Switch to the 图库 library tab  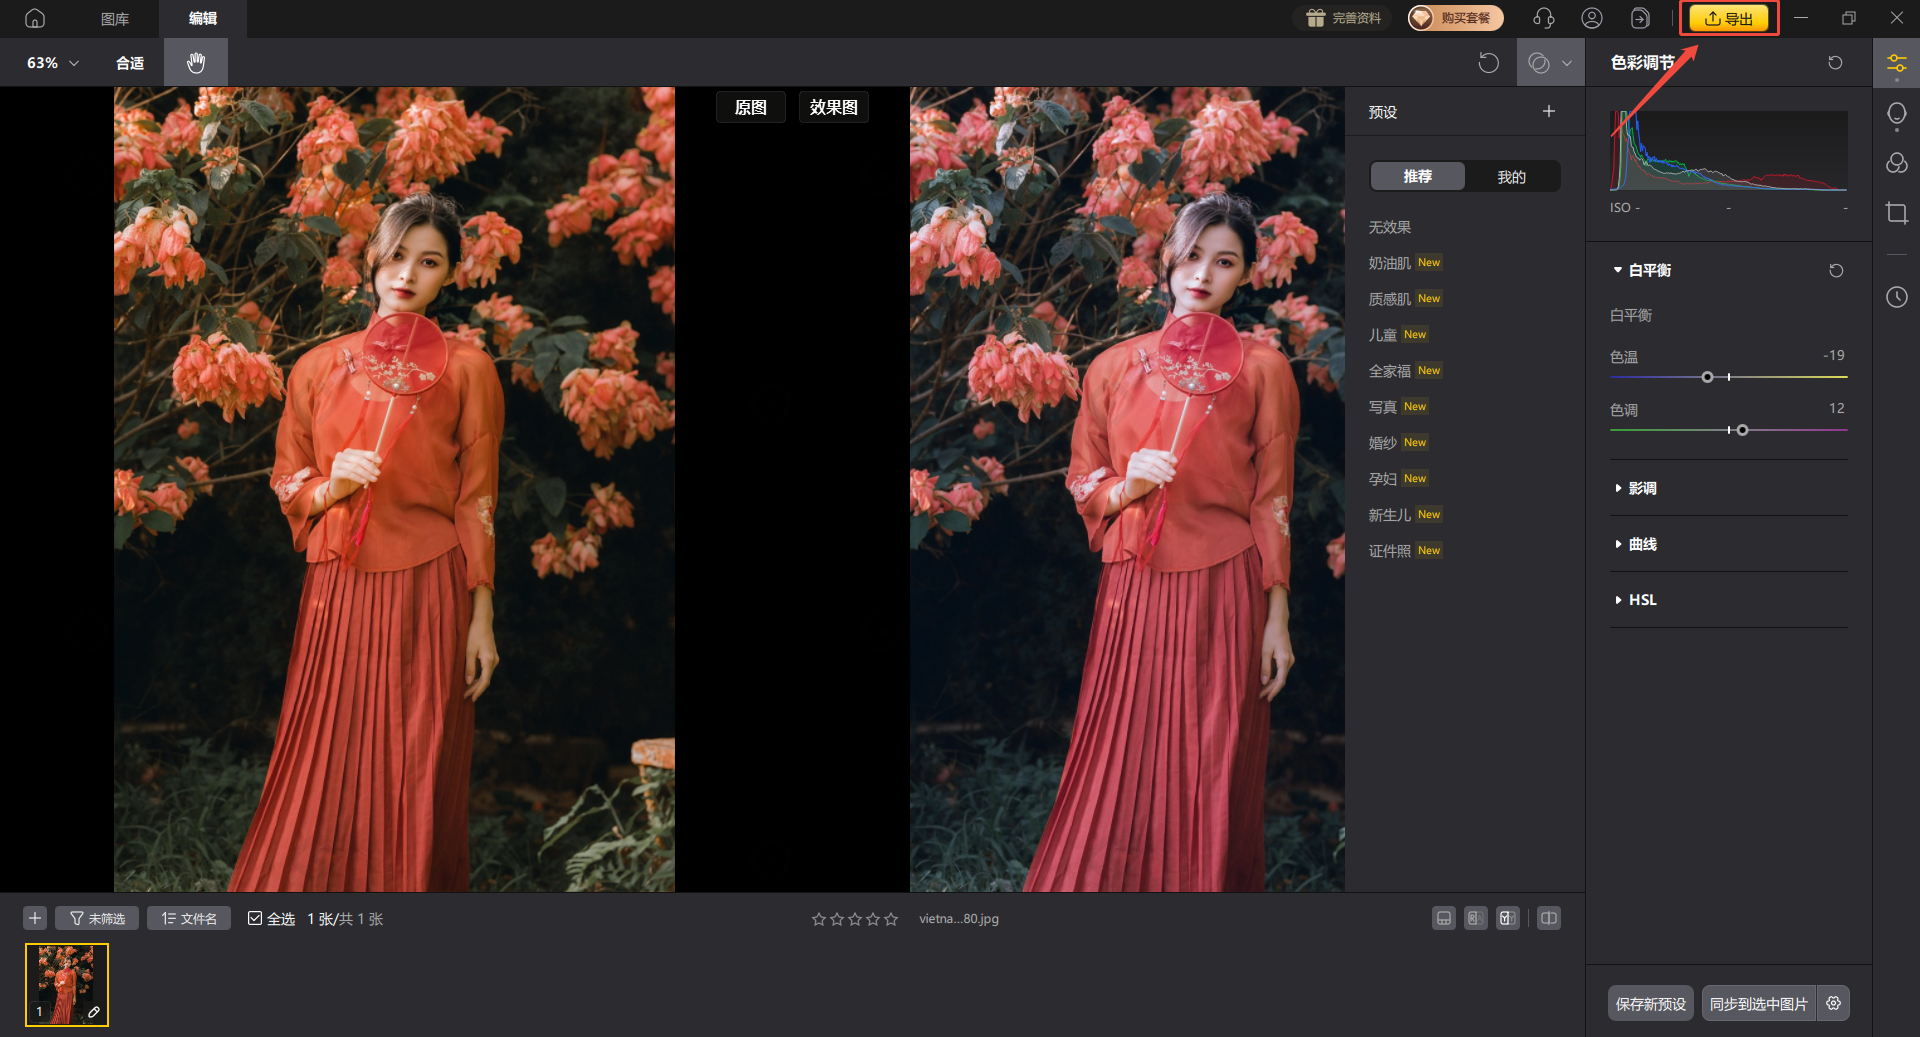click(x=115, y=19)
